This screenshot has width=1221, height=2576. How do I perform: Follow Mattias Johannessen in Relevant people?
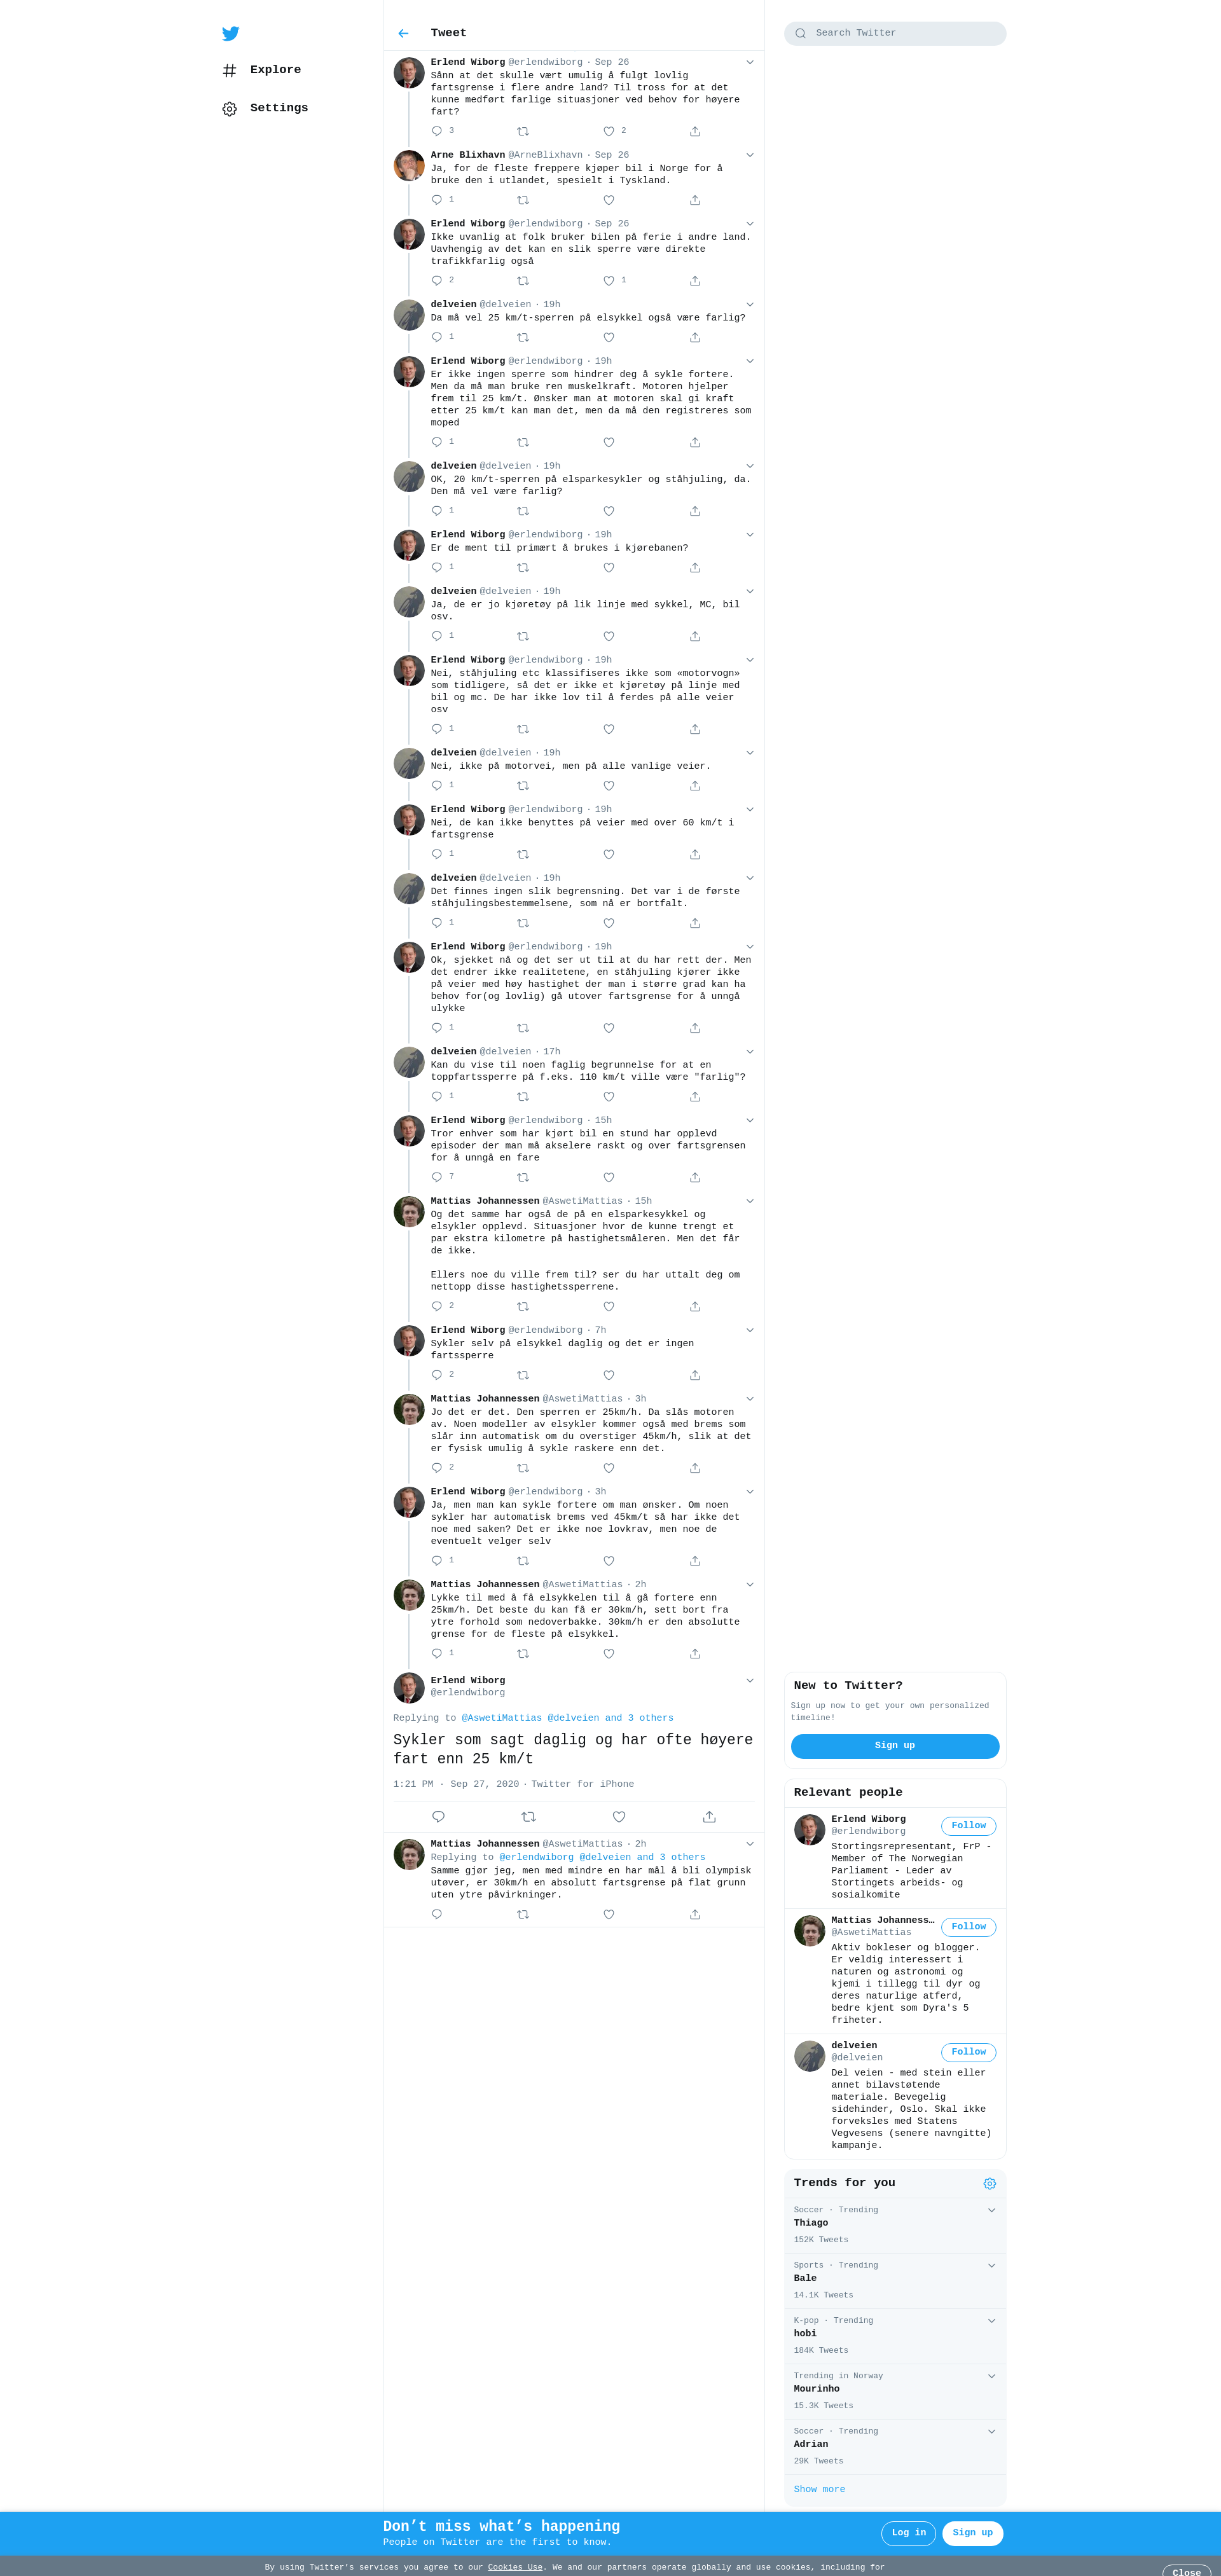click(x=968, y=1927)
